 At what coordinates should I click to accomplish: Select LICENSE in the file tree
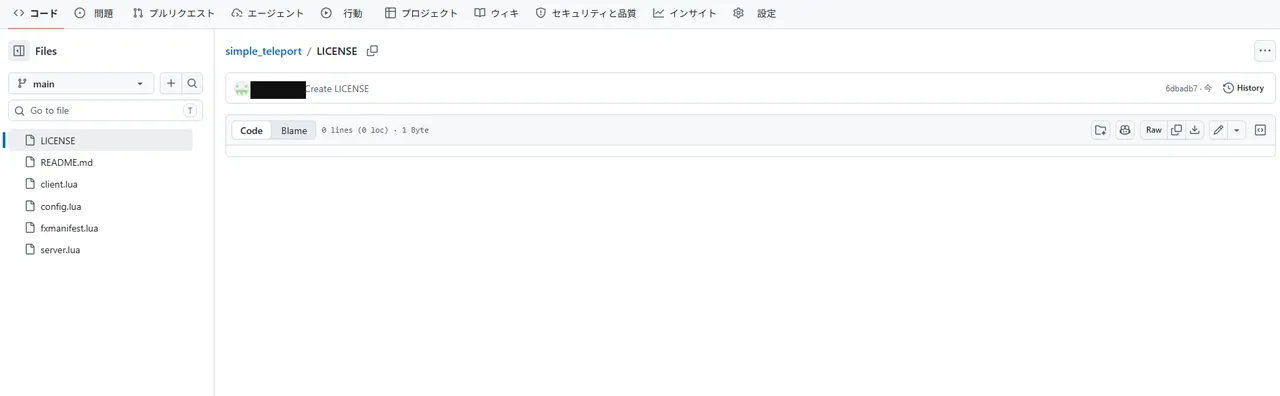(x=100, y=141)
